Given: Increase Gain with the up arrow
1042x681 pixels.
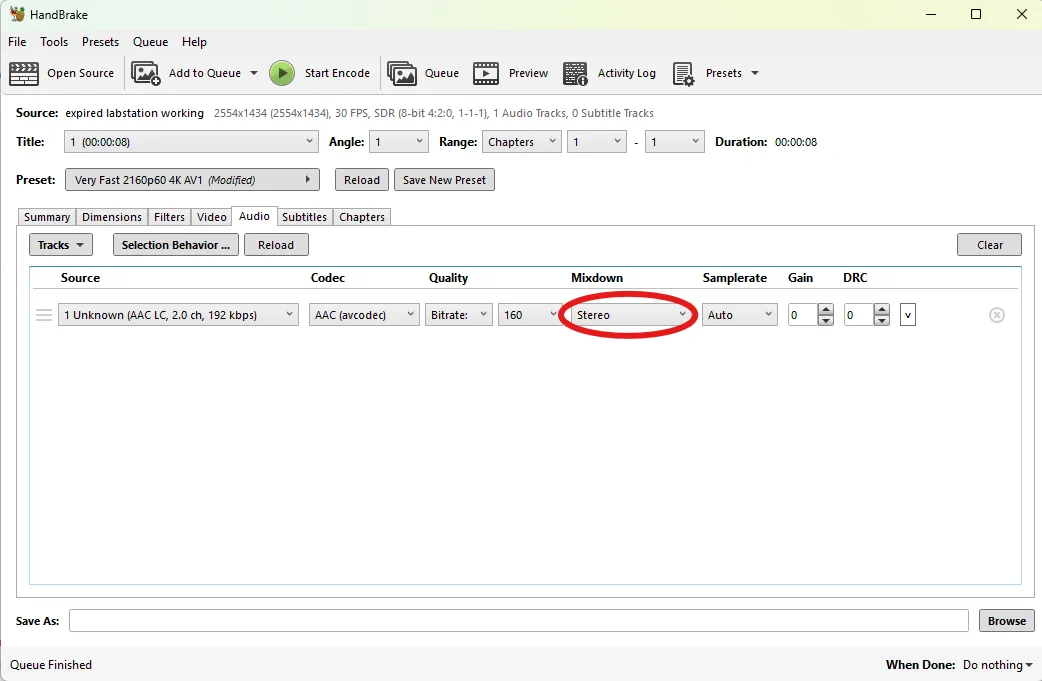Looking at the screenshot, I should click(x=825, y=310).
